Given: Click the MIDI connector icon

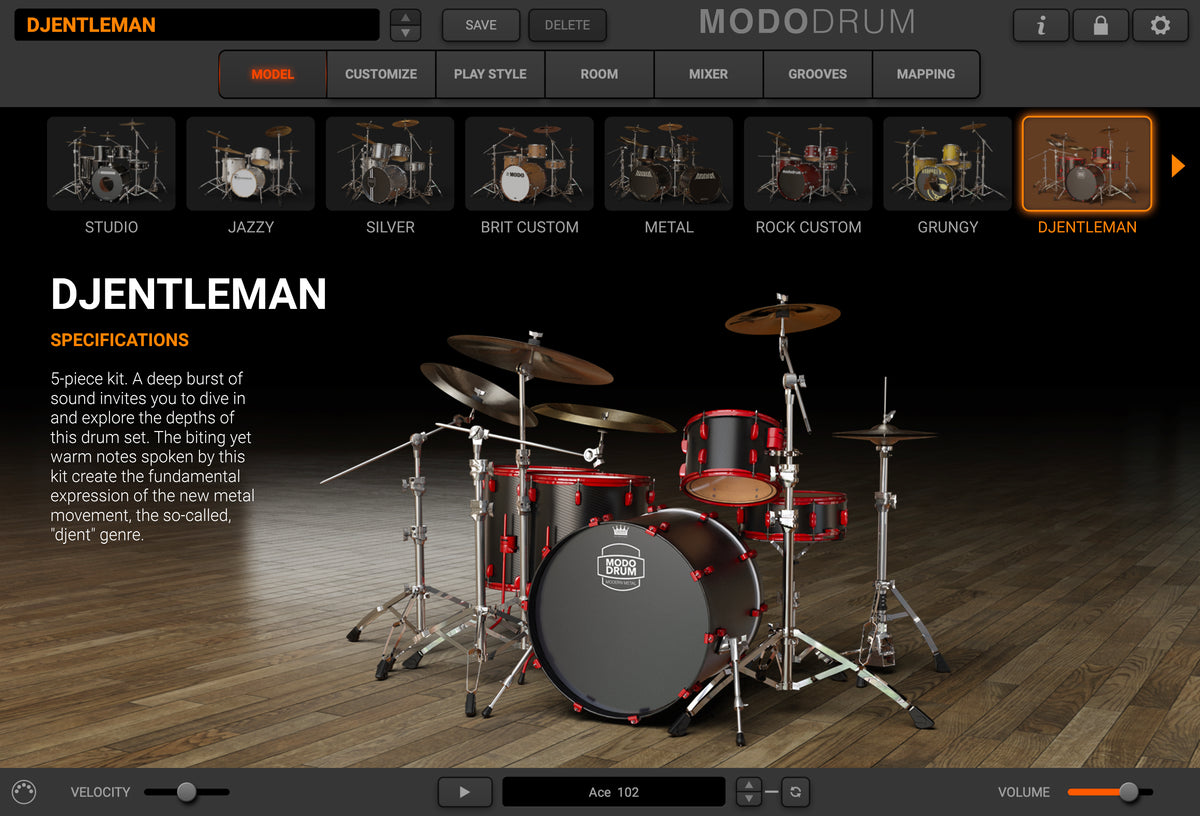Looking at the screenshot, I should point(24,792).
